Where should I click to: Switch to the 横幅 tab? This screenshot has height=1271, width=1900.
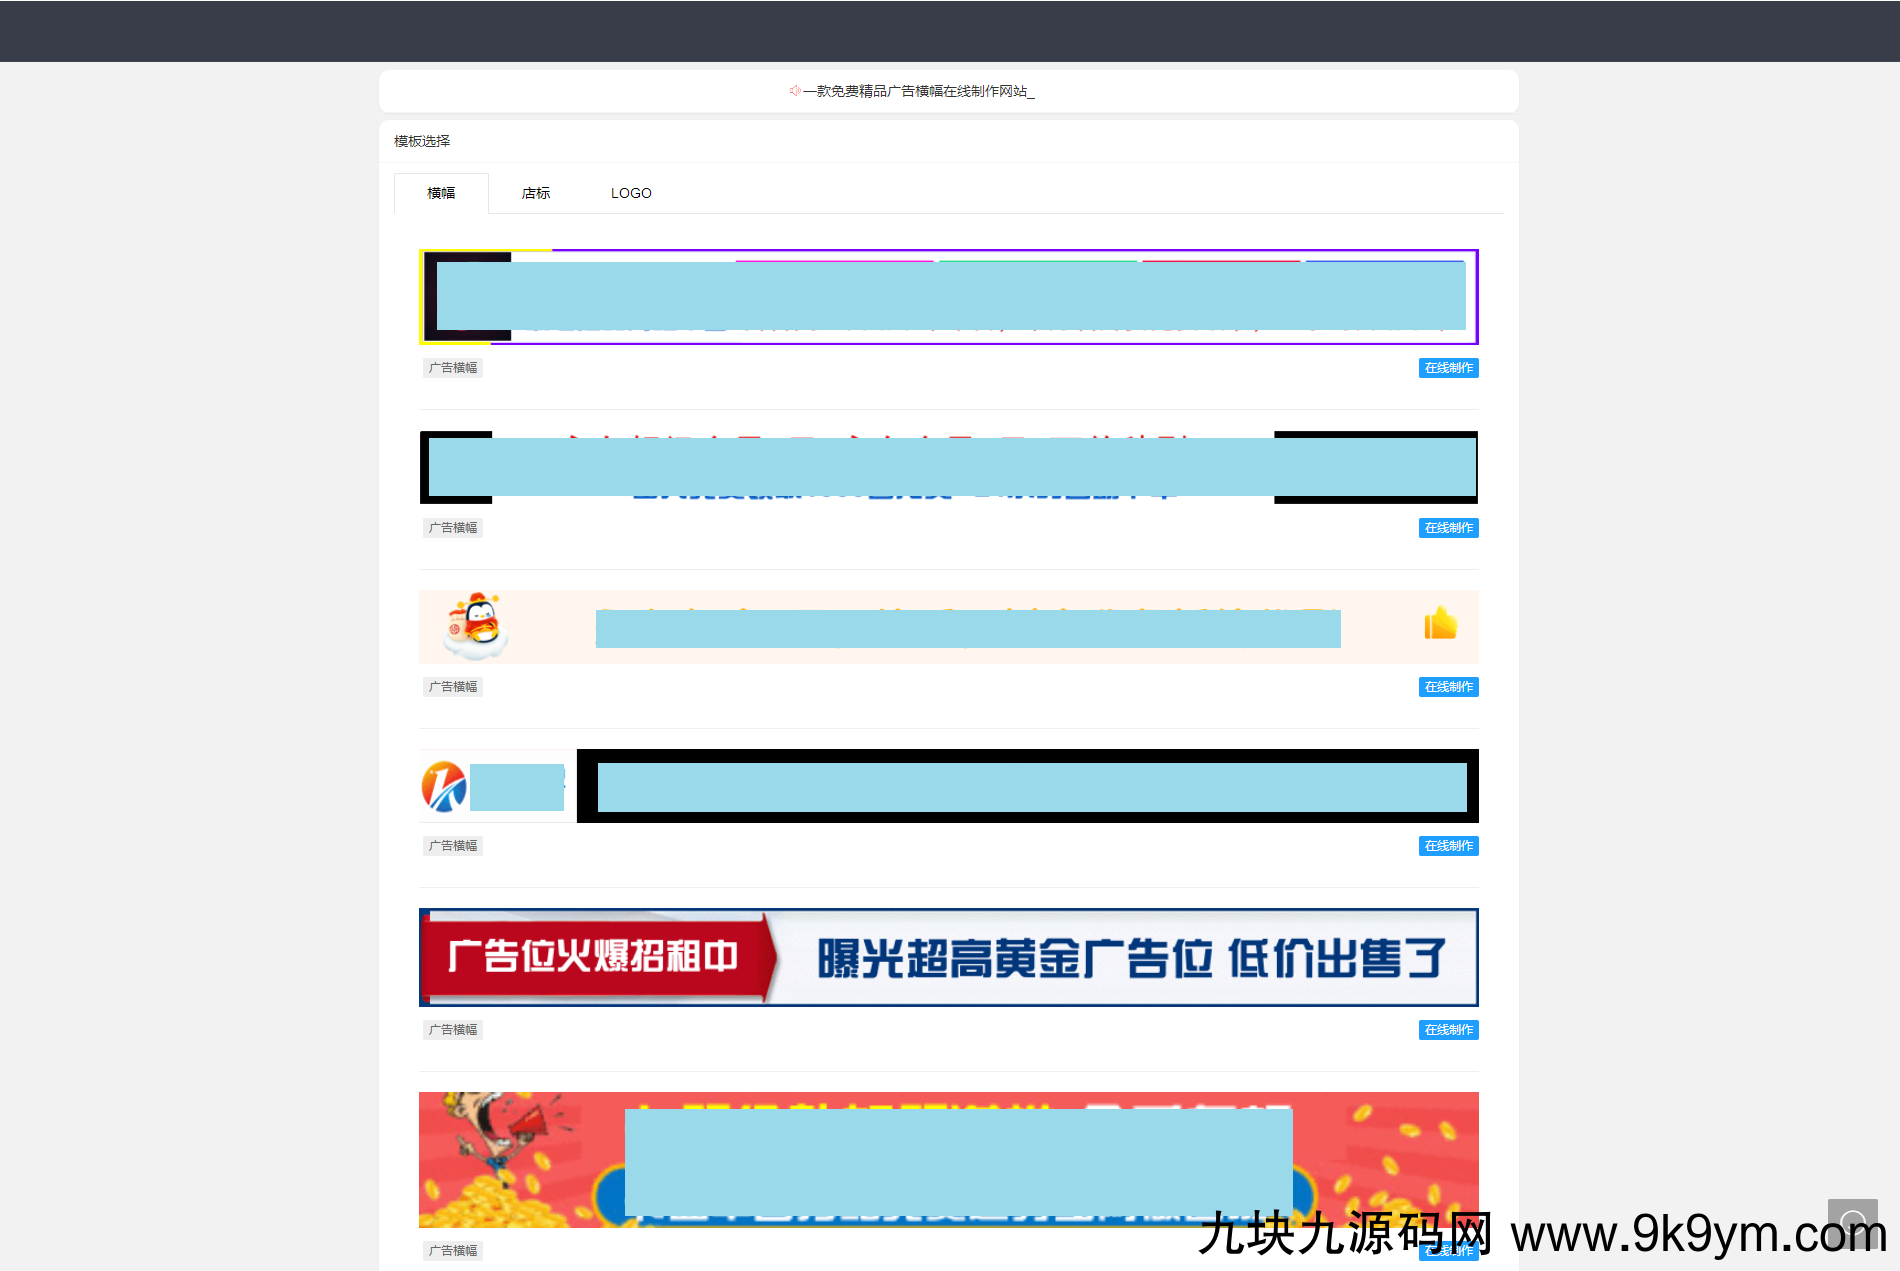coord(441,193)
